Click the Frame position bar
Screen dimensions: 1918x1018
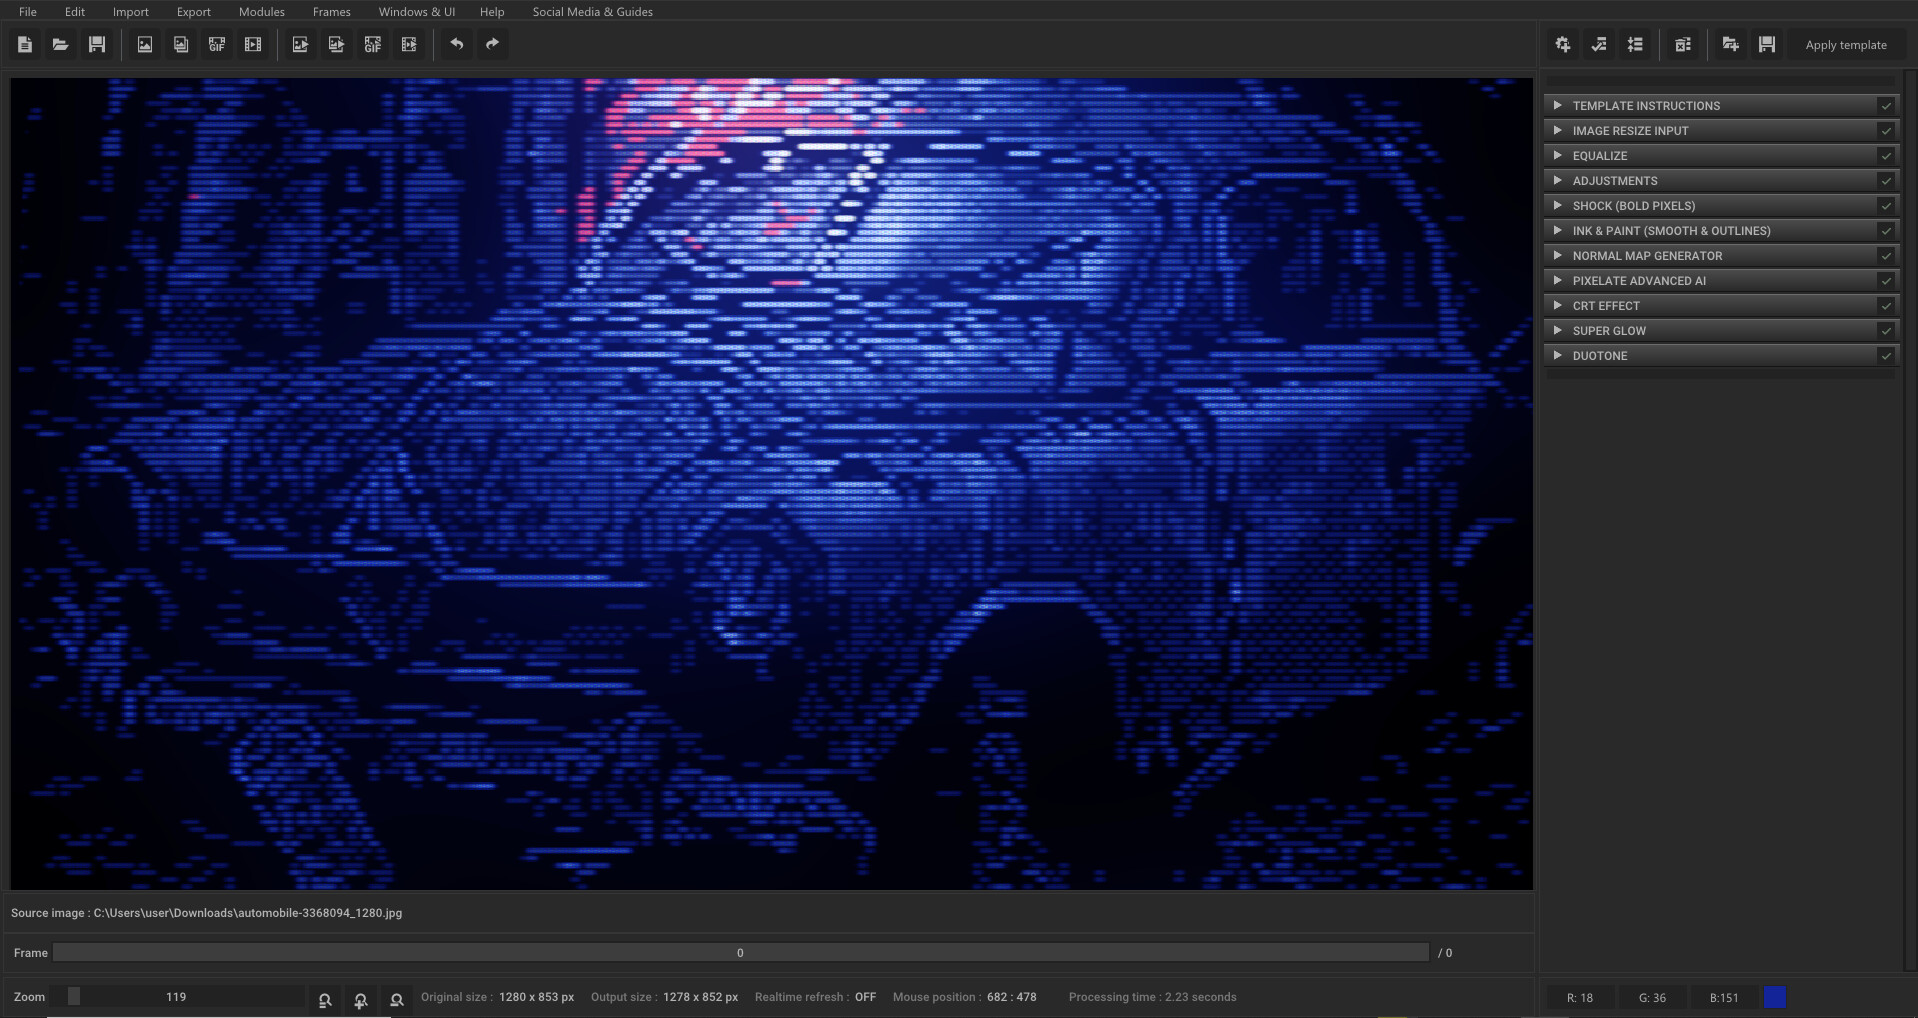(740, 952)
